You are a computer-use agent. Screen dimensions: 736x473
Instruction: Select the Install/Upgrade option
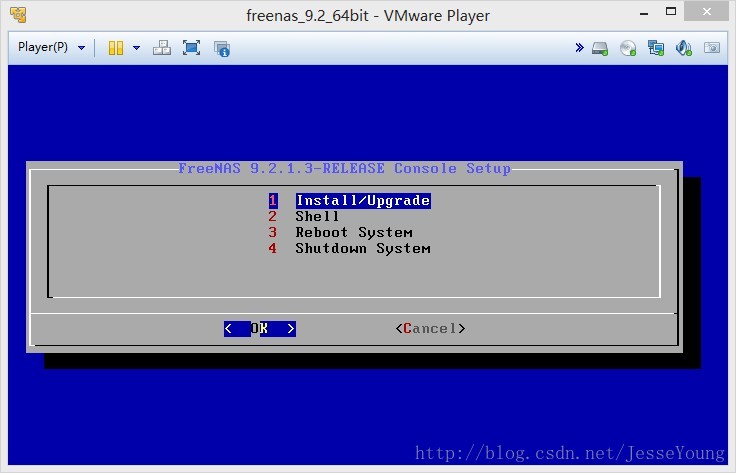tap(363, 201)
